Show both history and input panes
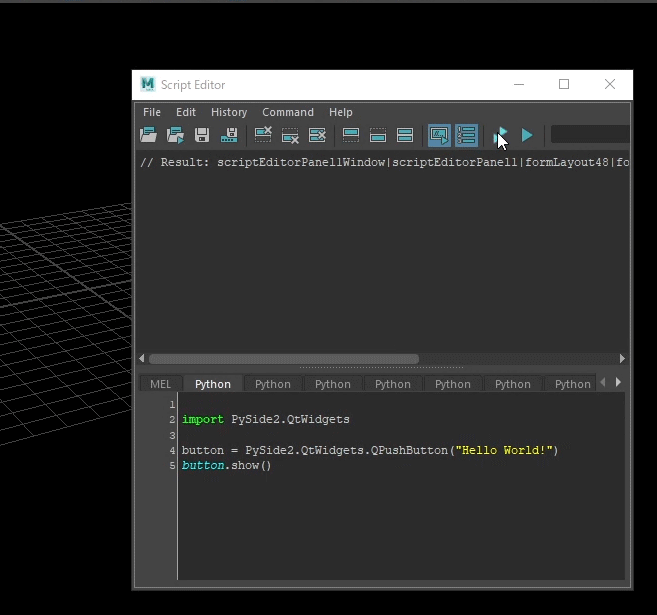This screenshot has width=657, height=615. pos(405,135)
